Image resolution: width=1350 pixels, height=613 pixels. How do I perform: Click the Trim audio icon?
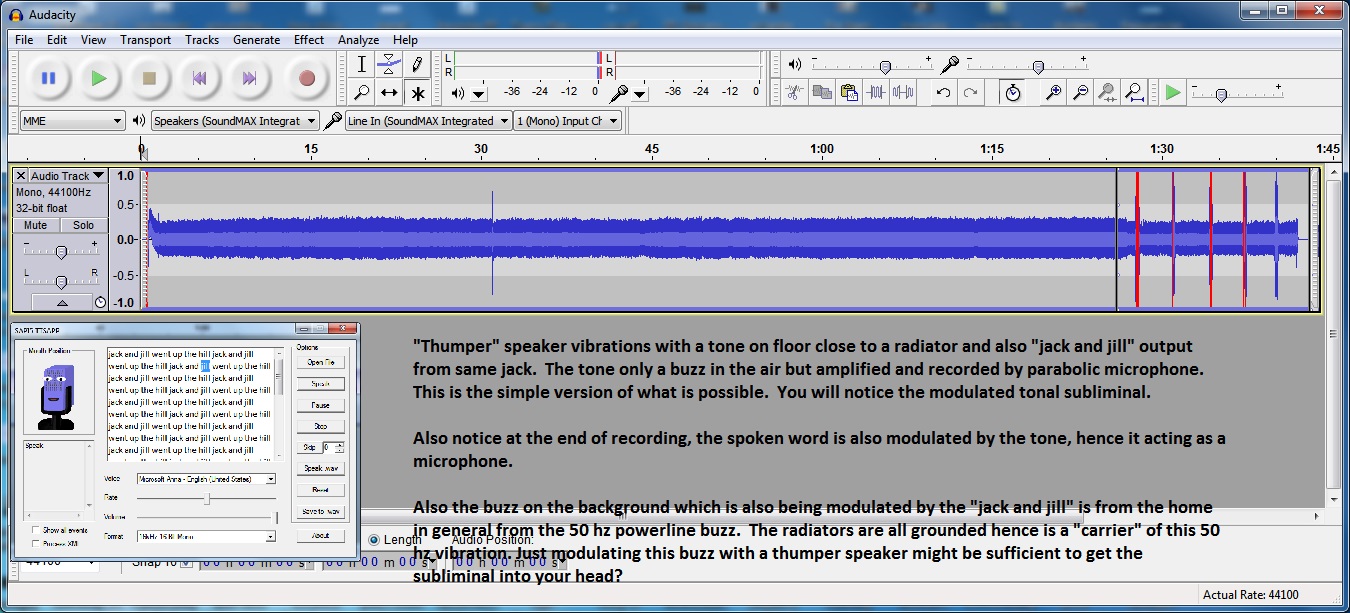click(877, 93)
